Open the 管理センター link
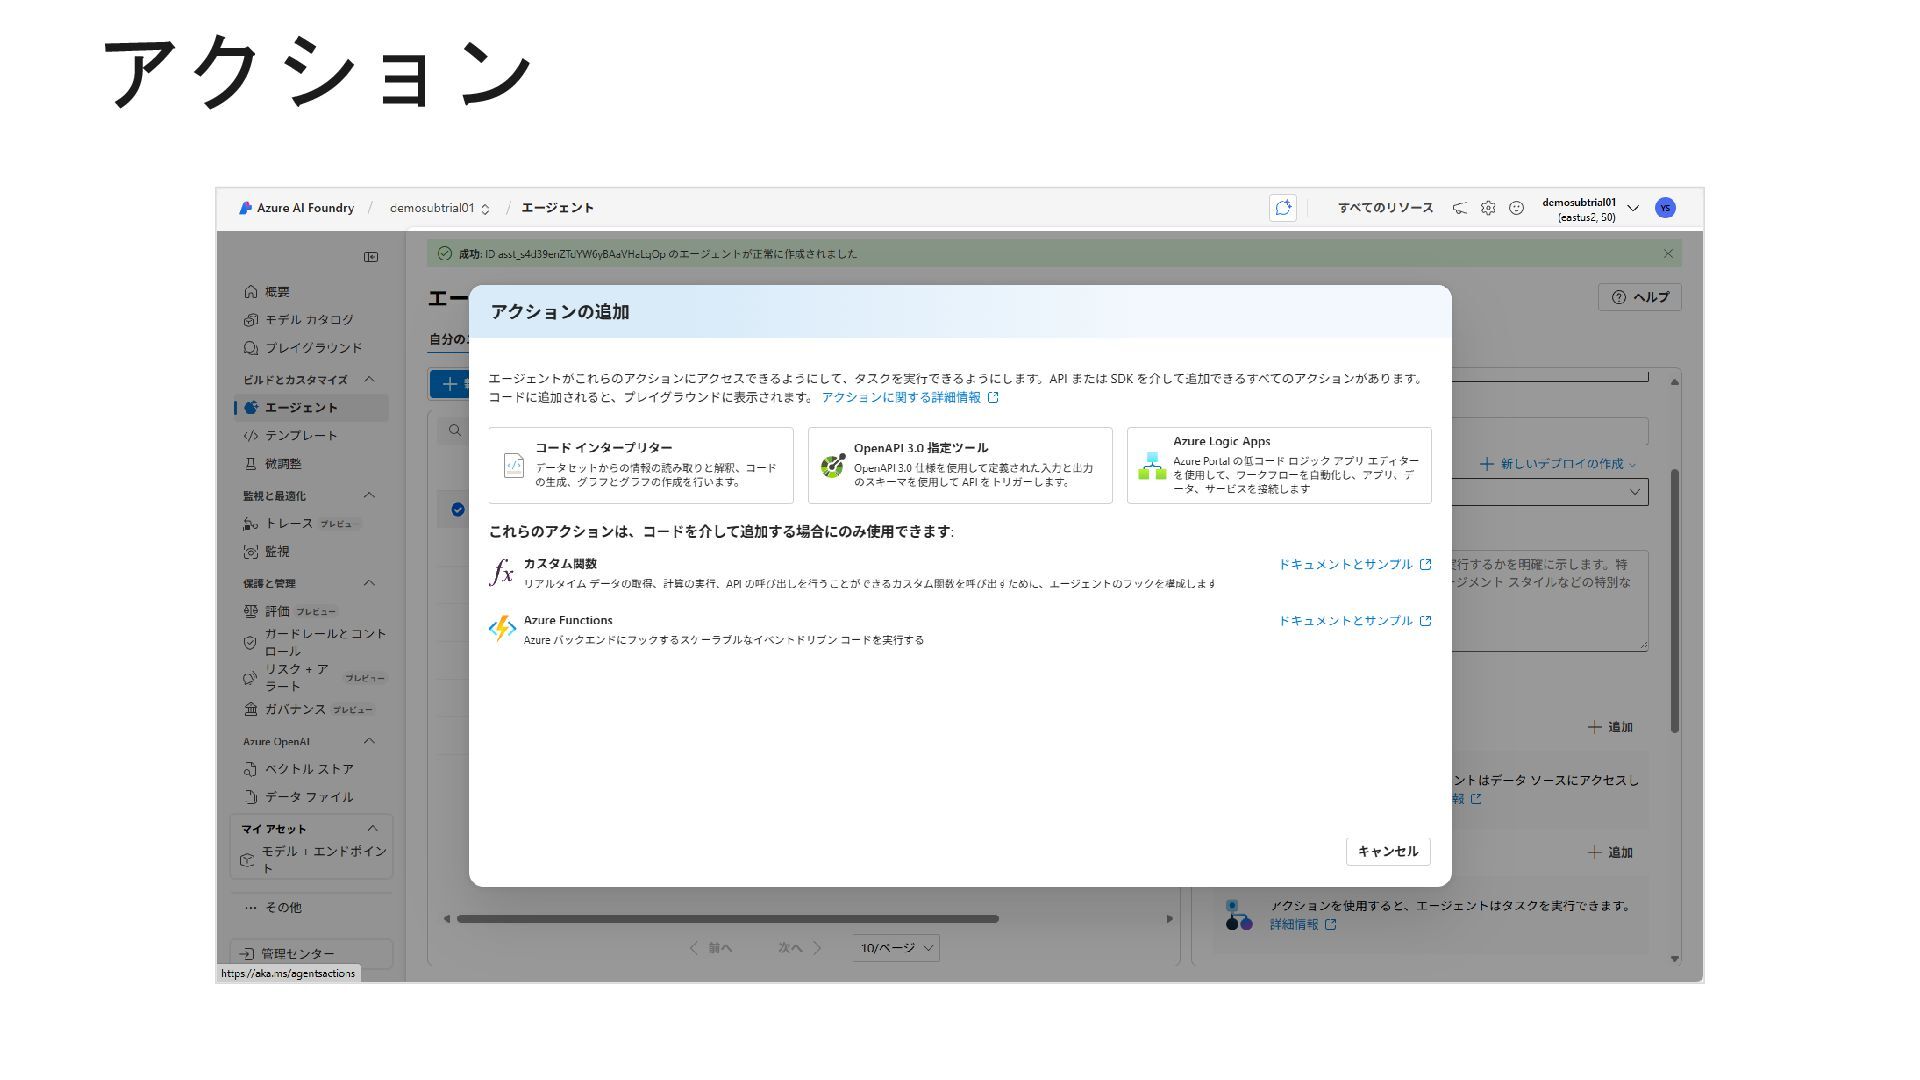This screenshot has height=1080, width=1920. coord(311,953)
